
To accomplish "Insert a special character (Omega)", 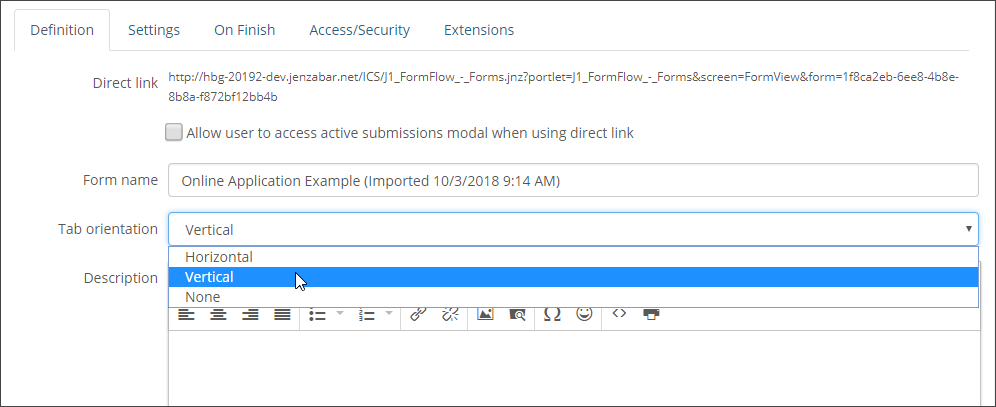I will [552, 315].
